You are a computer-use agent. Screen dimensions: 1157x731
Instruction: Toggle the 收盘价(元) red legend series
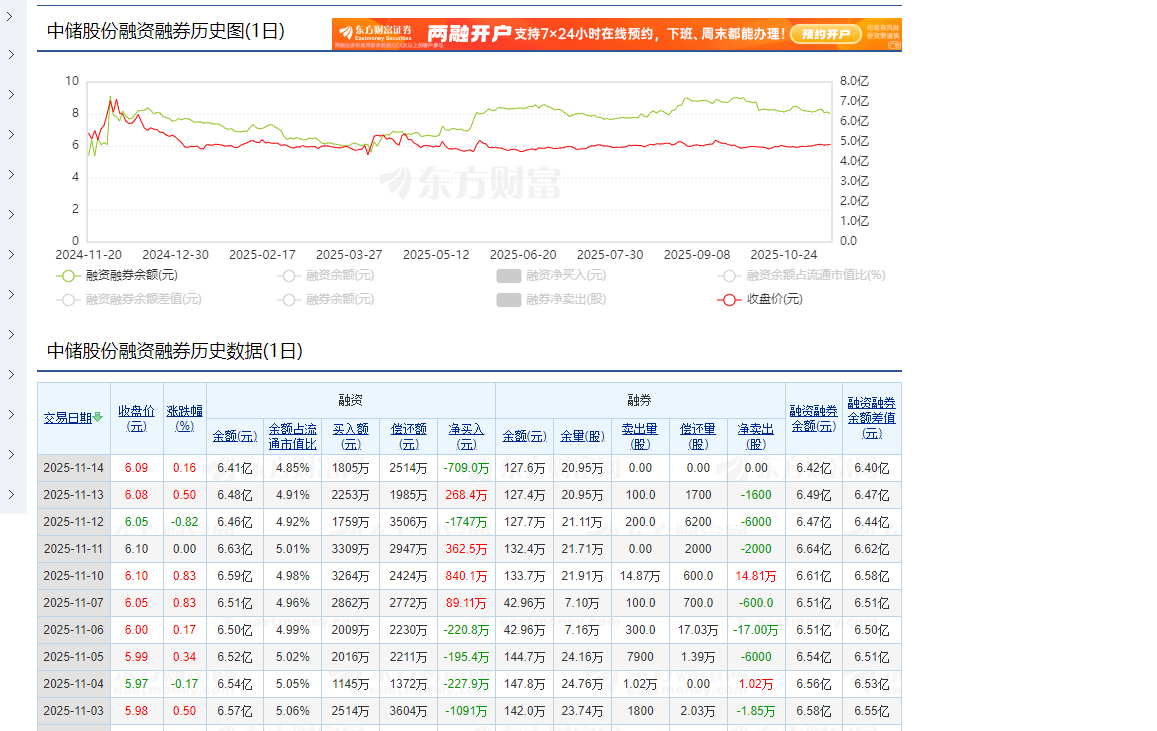[760, 299]
